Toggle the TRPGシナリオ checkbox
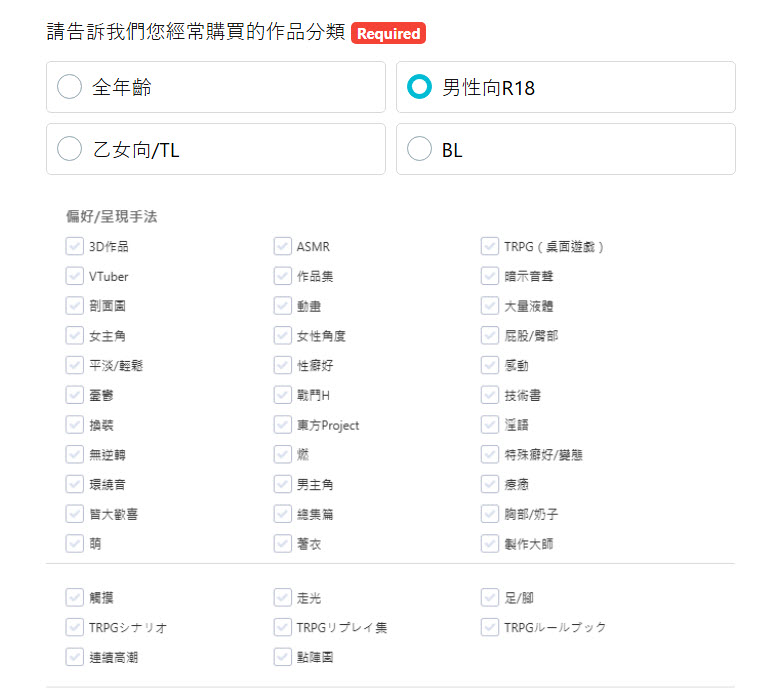 coord(74,627)
